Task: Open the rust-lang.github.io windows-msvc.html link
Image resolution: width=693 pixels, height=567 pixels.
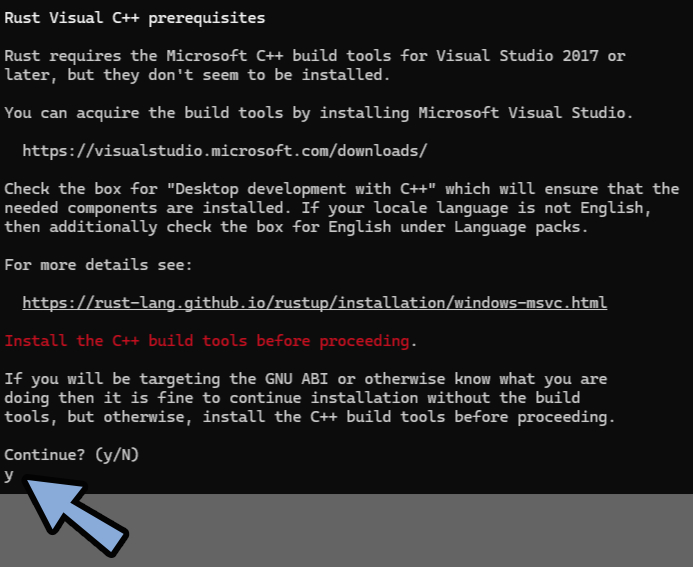Action: click(315, 303)
